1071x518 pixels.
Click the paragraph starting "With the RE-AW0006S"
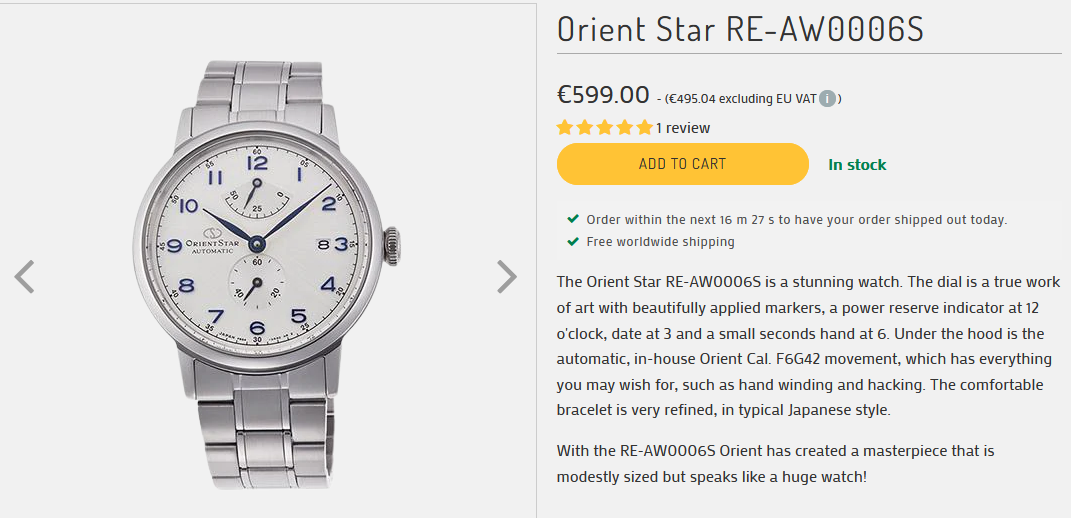(776, 464)
